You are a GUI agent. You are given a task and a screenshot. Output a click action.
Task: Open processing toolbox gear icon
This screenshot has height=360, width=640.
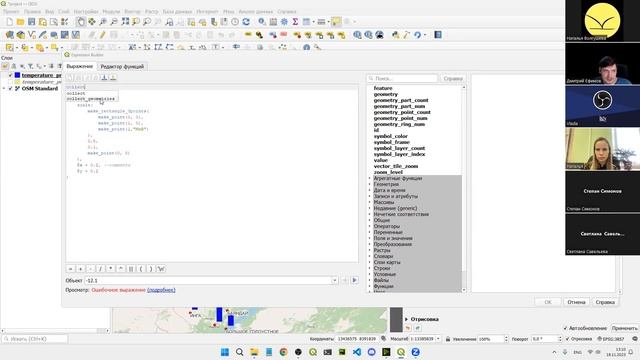pyautogui.click(x=284, y=22)
